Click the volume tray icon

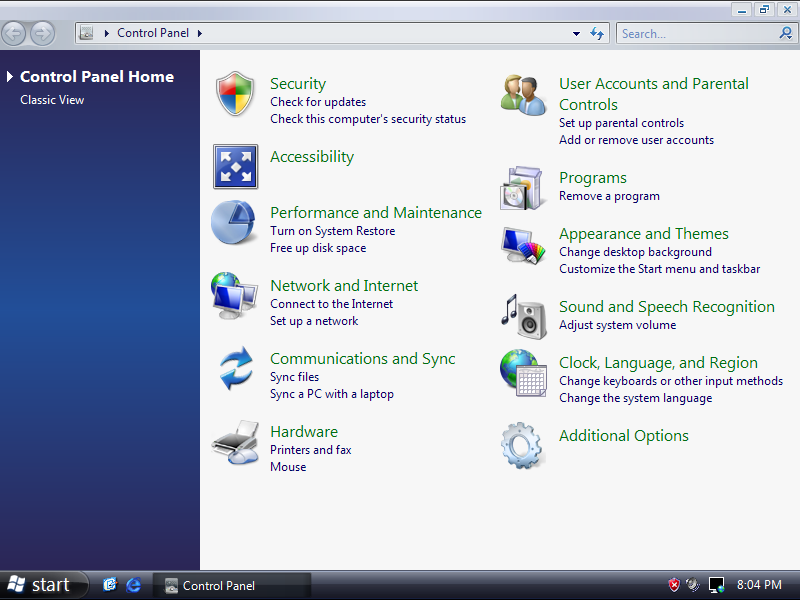(693, 584)
